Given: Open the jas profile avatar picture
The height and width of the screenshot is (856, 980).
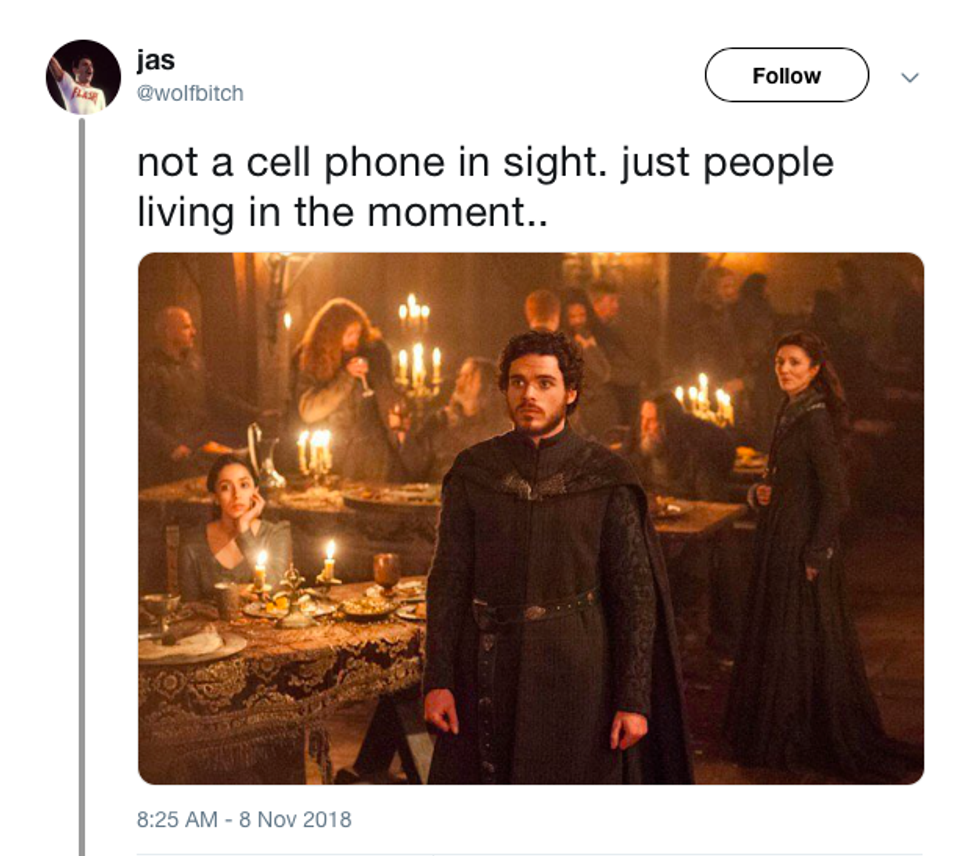Looking at the screenshot, I should 83,77.
